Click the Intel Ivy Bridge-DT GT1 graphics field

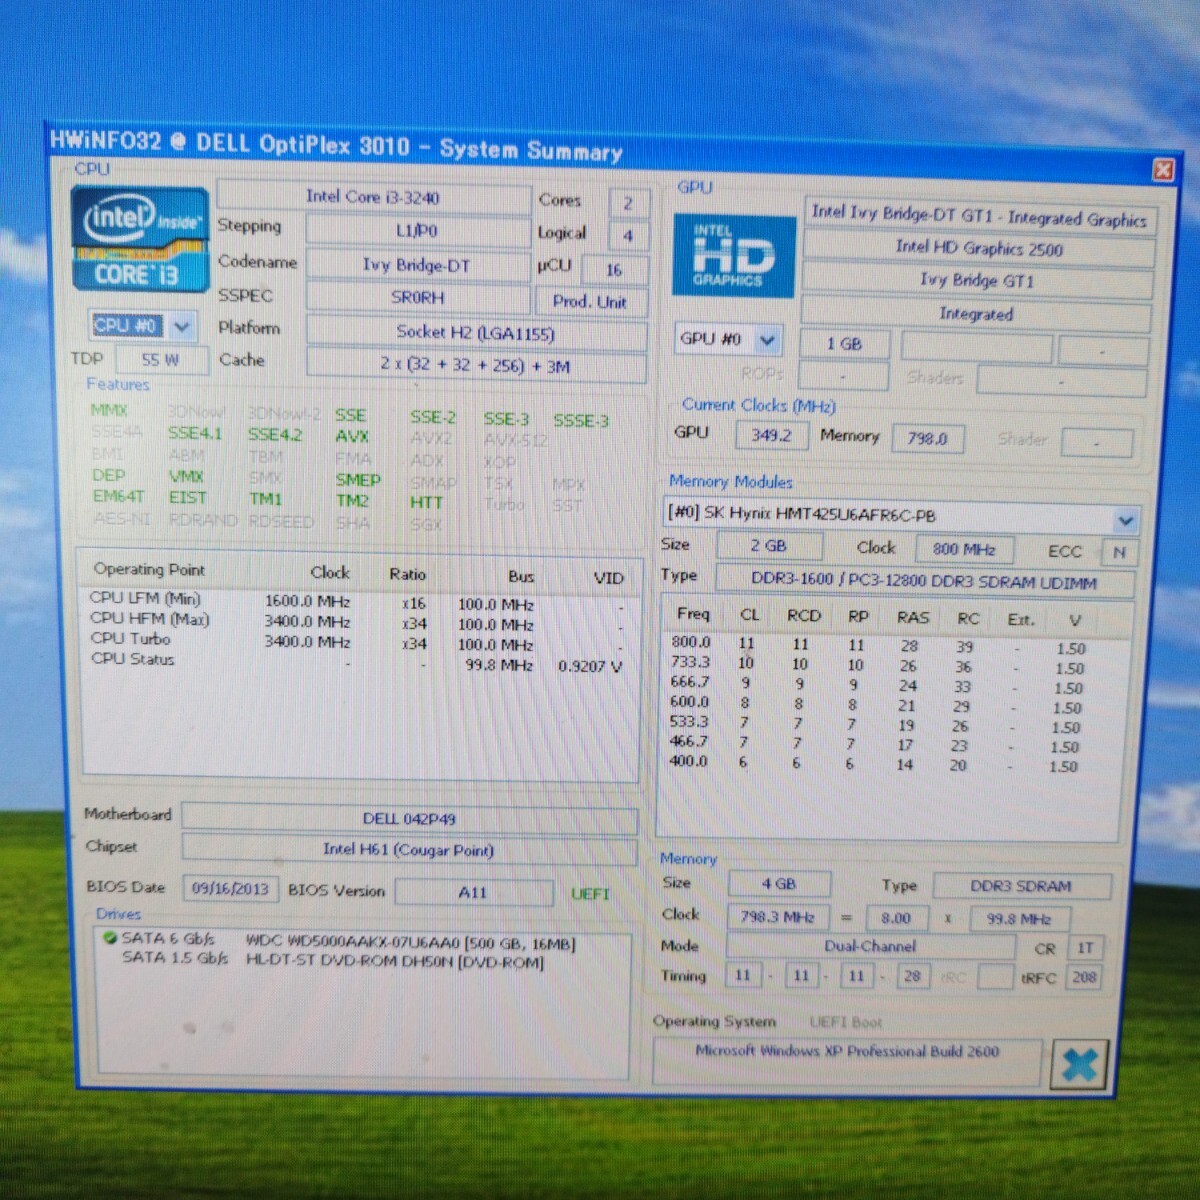pyautogui.click(x=979, y=215)
